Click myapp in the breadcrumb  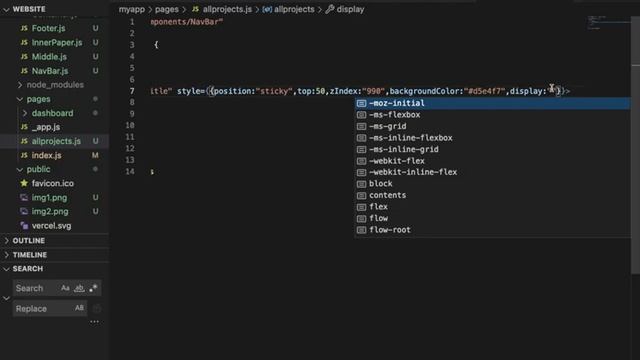[x=131, y=9]
